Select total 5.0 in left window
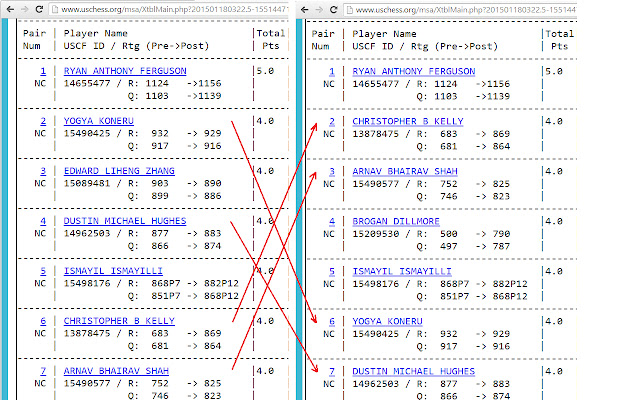Image resolution: width=640 pixels, height=400 pixels. [265, 71]
